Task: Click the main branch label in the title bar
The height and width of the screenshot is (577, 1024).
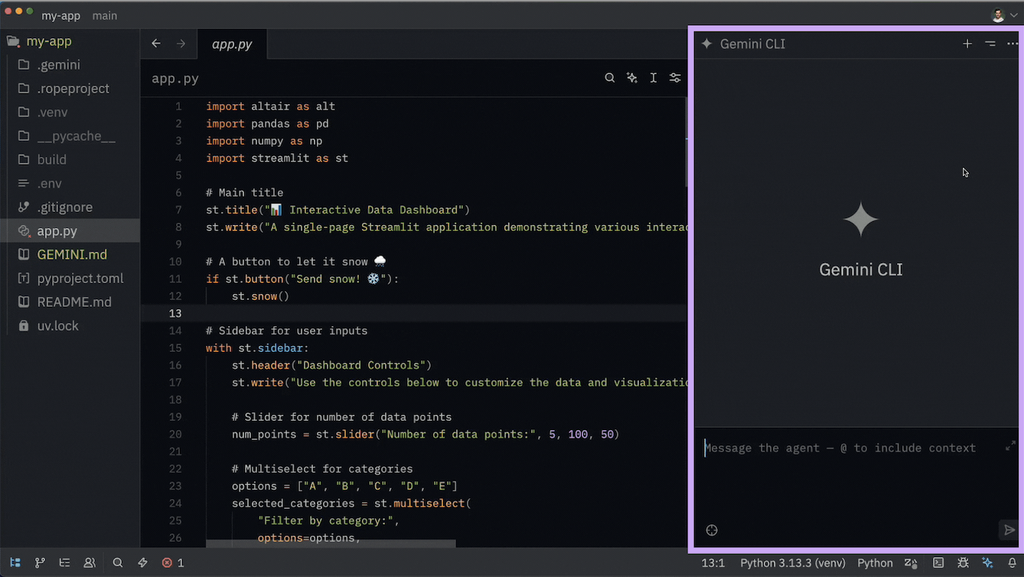Action: coord(104,15)
